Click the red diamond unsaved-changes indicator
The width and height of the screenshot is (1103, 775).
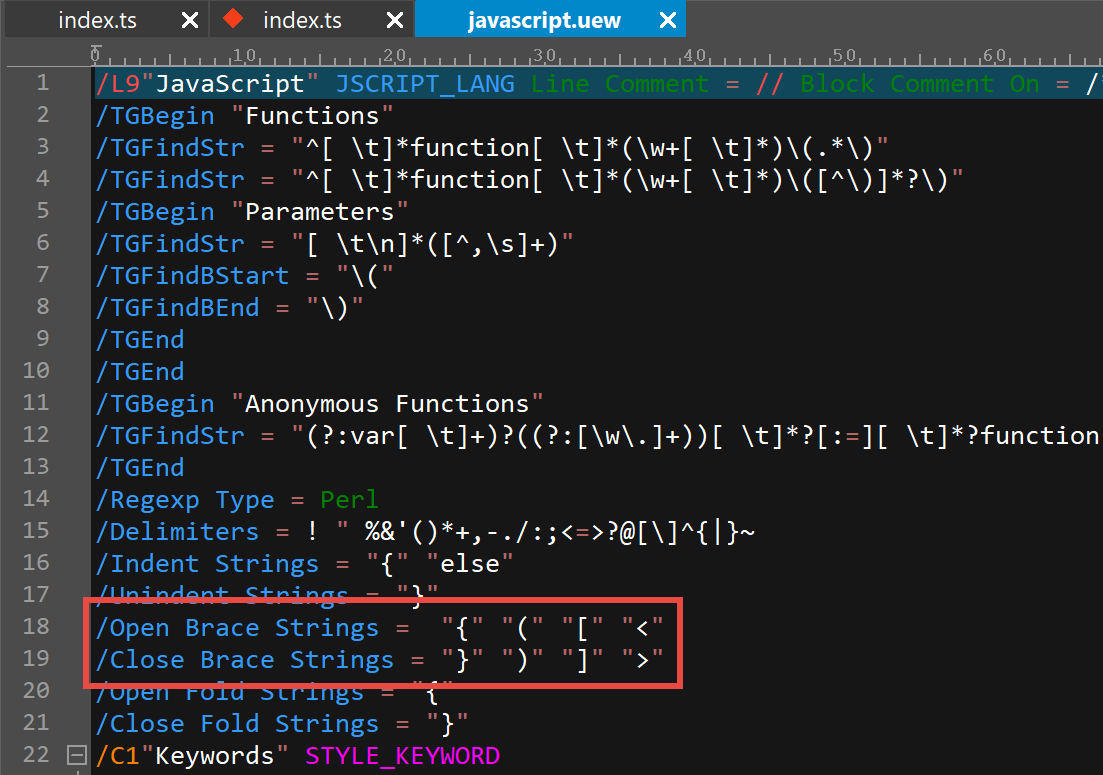click(233, 18)
